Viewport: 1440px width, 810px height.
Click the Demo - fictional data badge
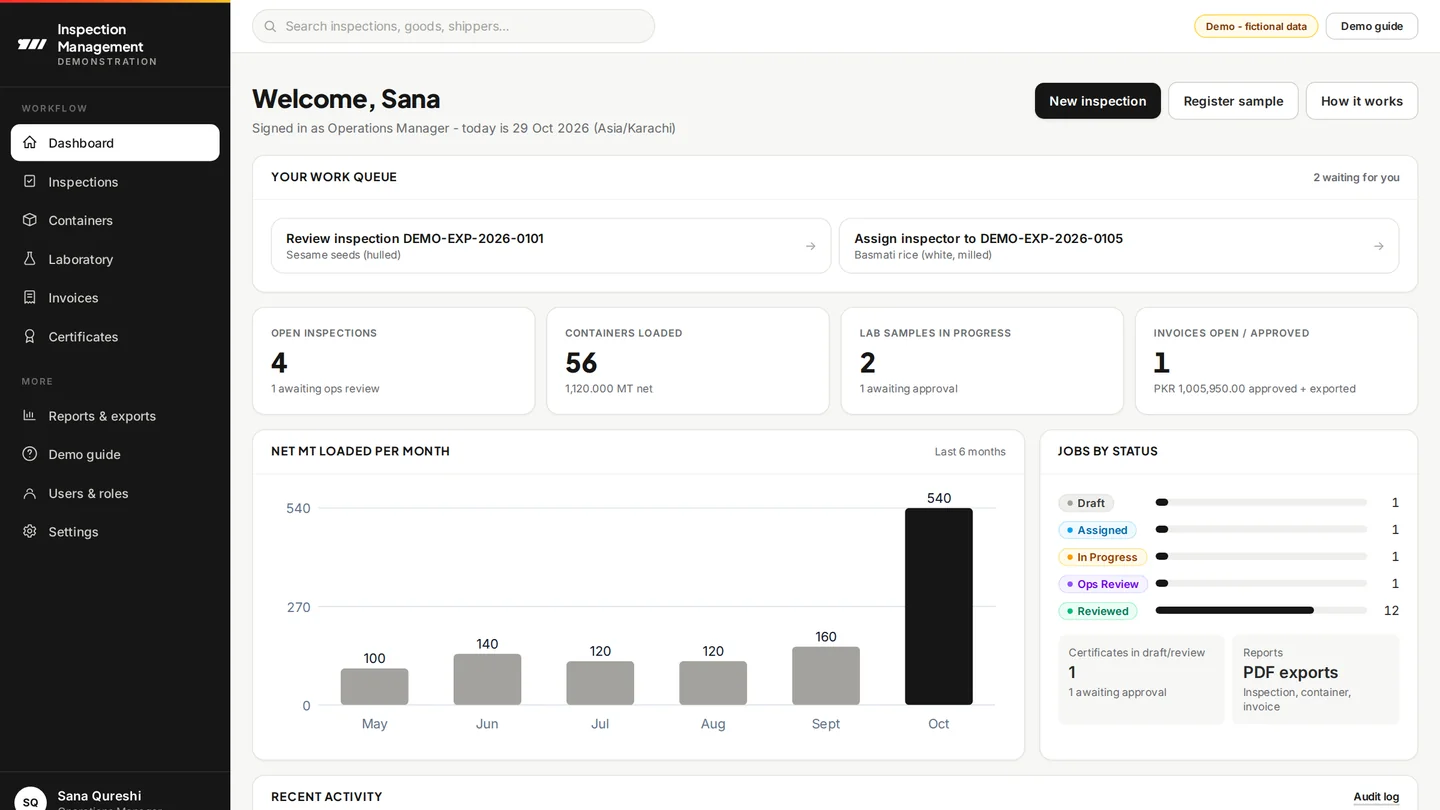[x=1256, y=26]
